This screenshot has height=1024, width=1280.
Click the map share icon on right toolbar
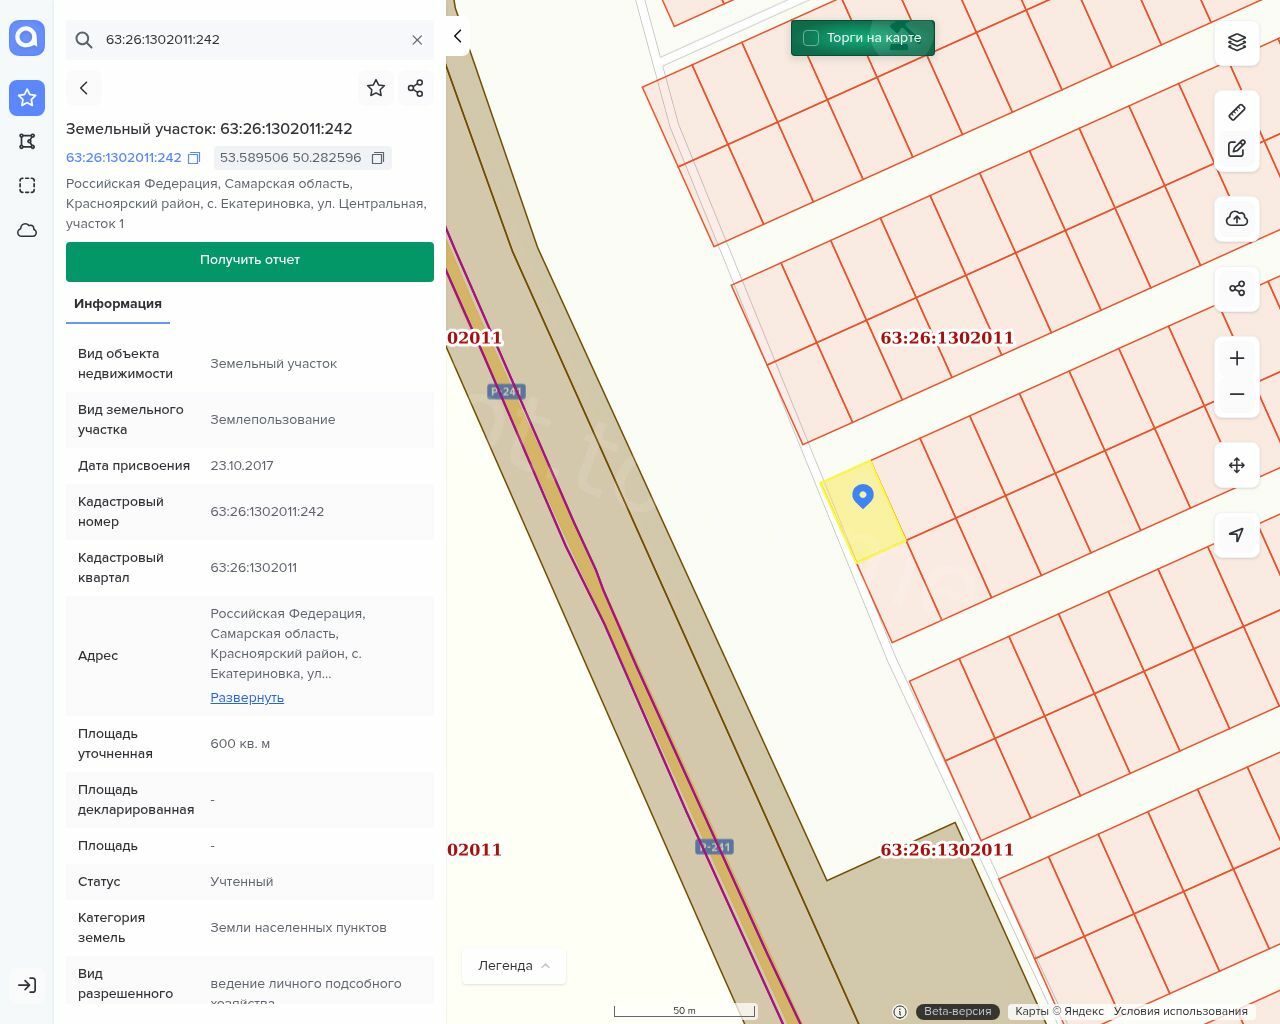(1237, 289)
